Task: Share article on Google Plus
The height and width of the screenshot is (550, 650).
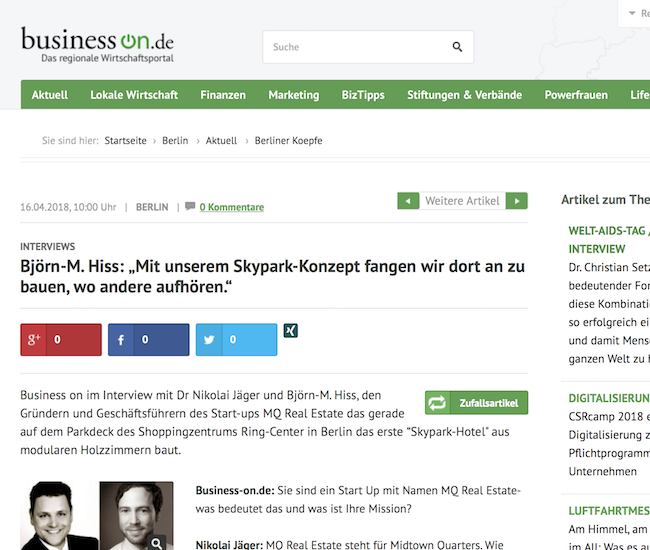Action: [x=61, y=340]
